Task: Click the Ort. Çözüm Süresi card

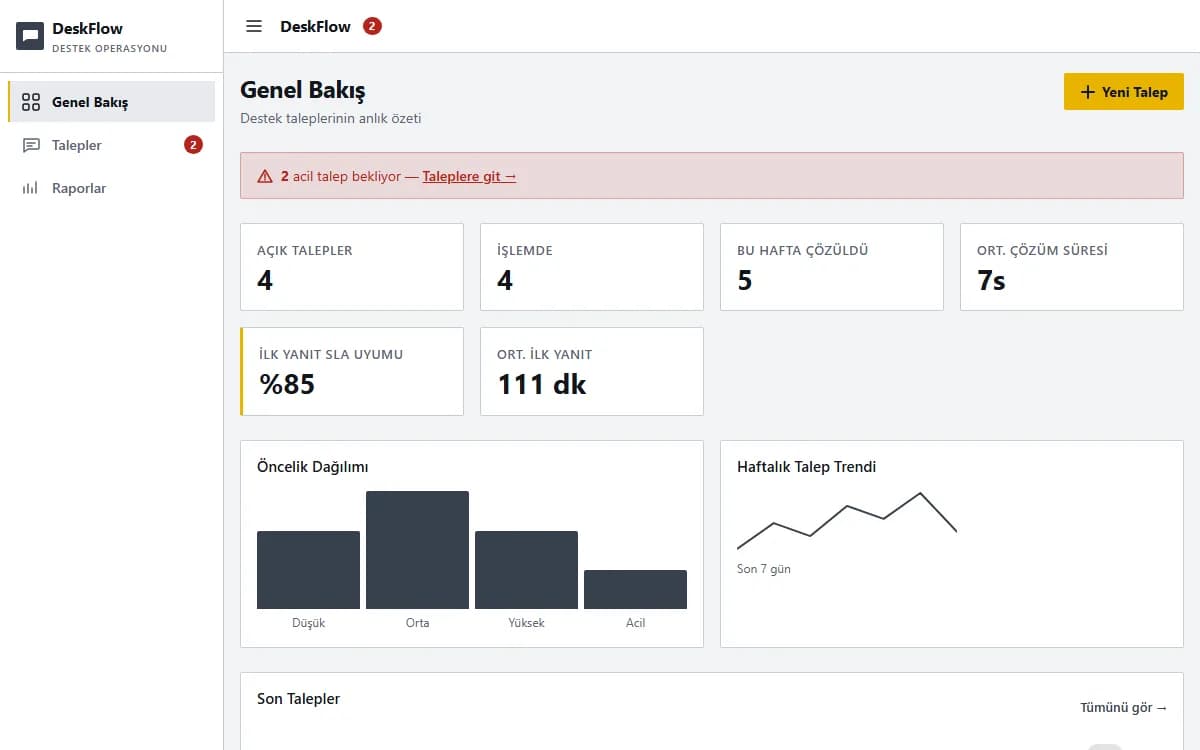Action: (x=1072, y=267)
